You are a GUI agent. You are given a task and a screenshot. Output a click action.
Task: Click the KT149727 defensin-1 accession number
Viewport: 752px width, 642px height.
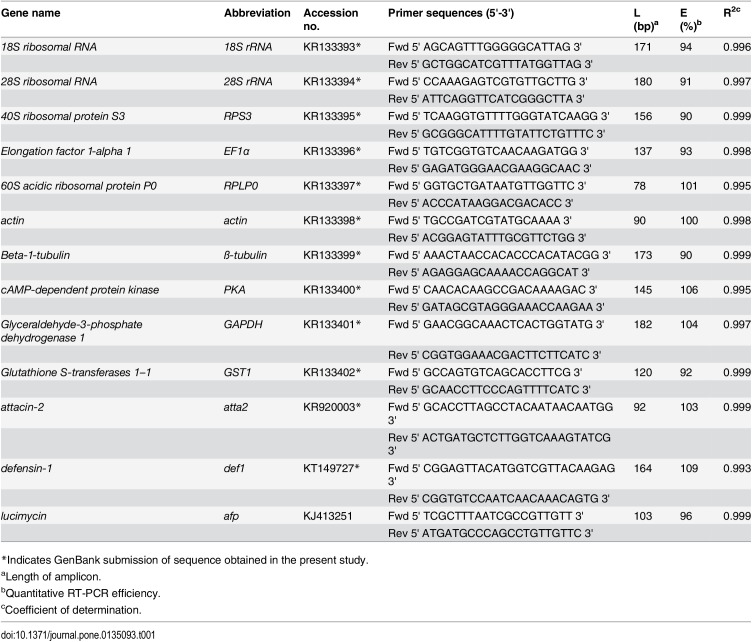(x=331, y=468)
